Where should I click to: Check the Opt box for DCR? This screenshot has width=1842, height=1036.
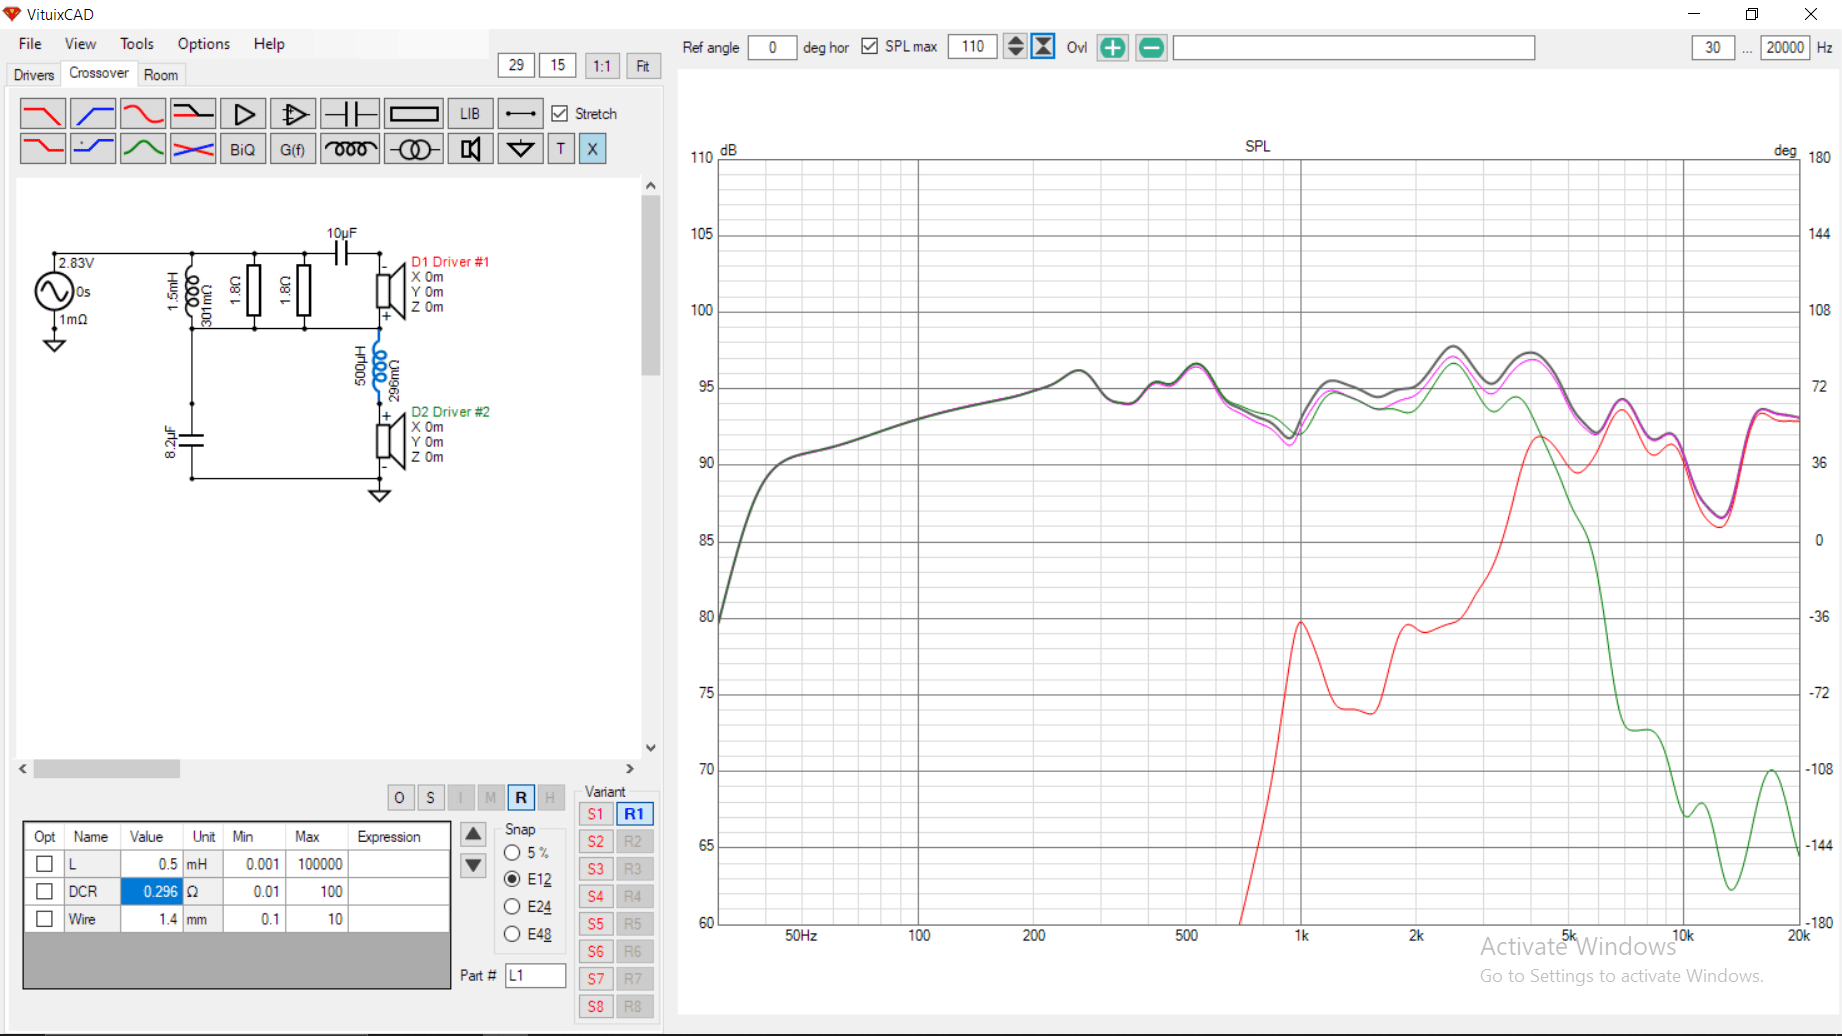pyautogui.click(x=44, y=891)
